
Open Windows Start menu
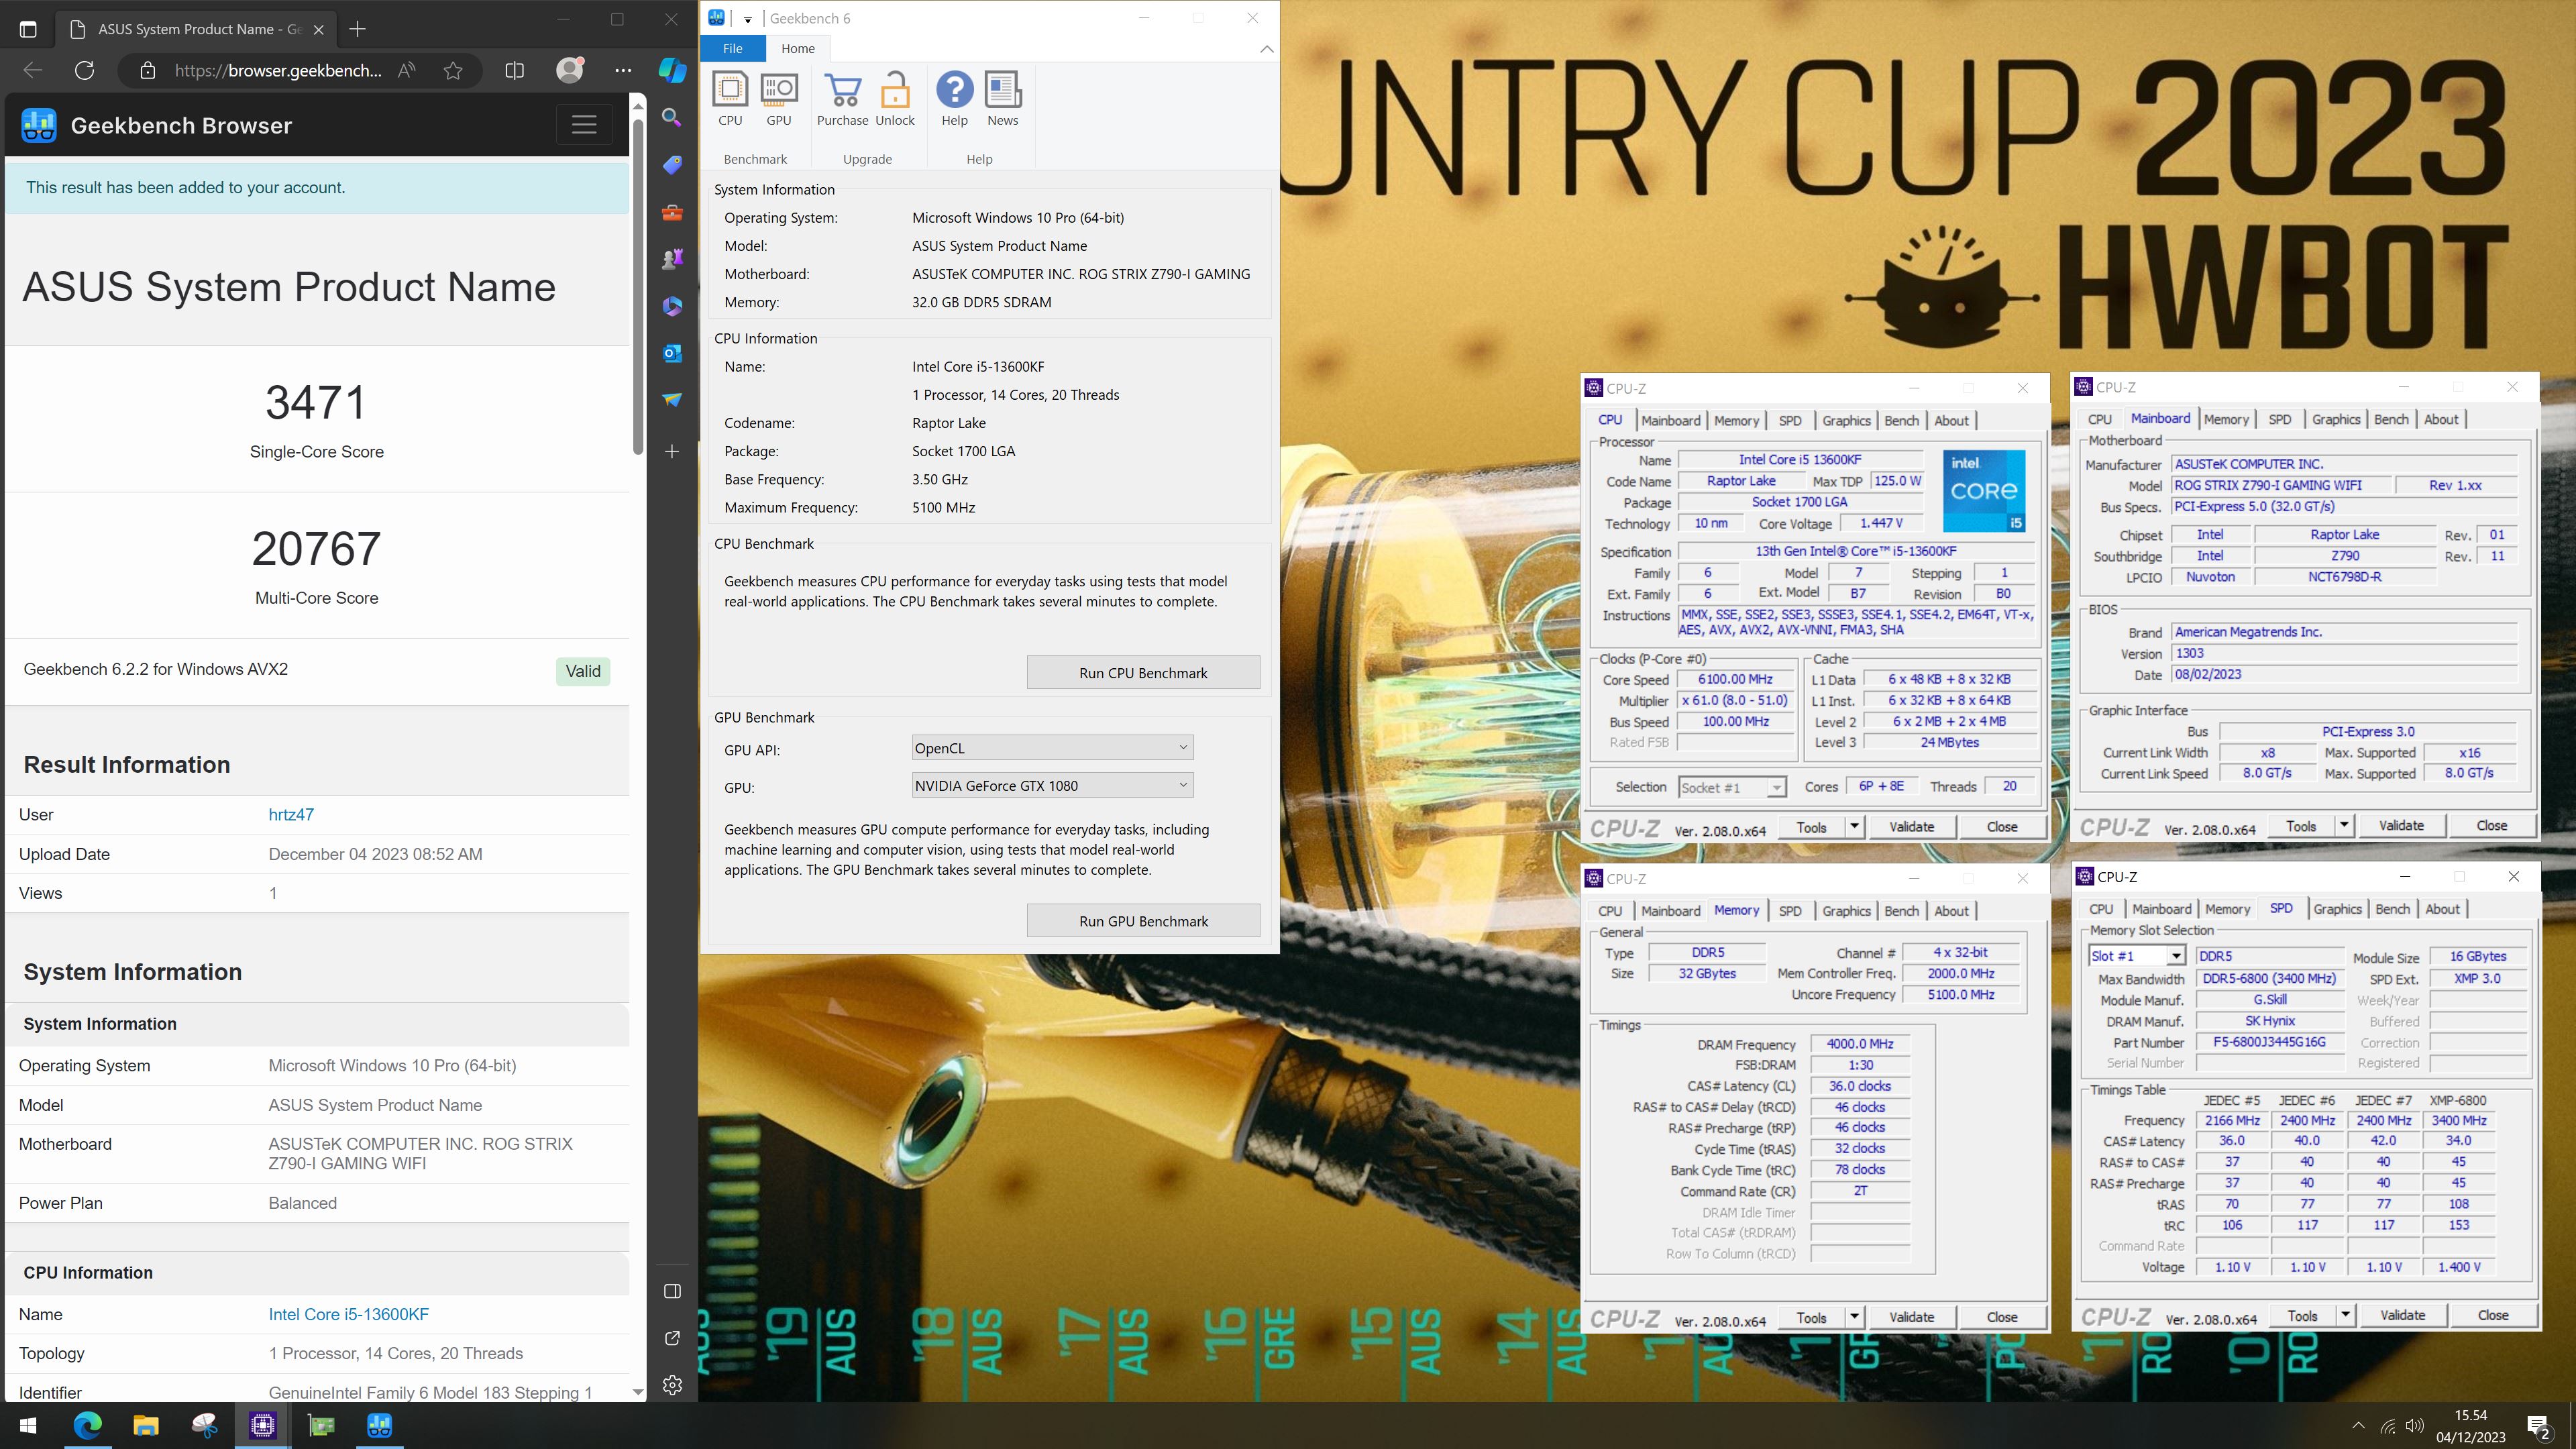pyautogui.click(x=28, y=1425)
